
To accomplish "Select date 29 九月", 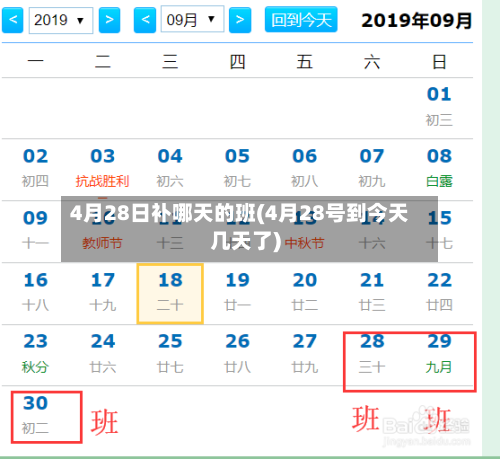I will (439, 355).
